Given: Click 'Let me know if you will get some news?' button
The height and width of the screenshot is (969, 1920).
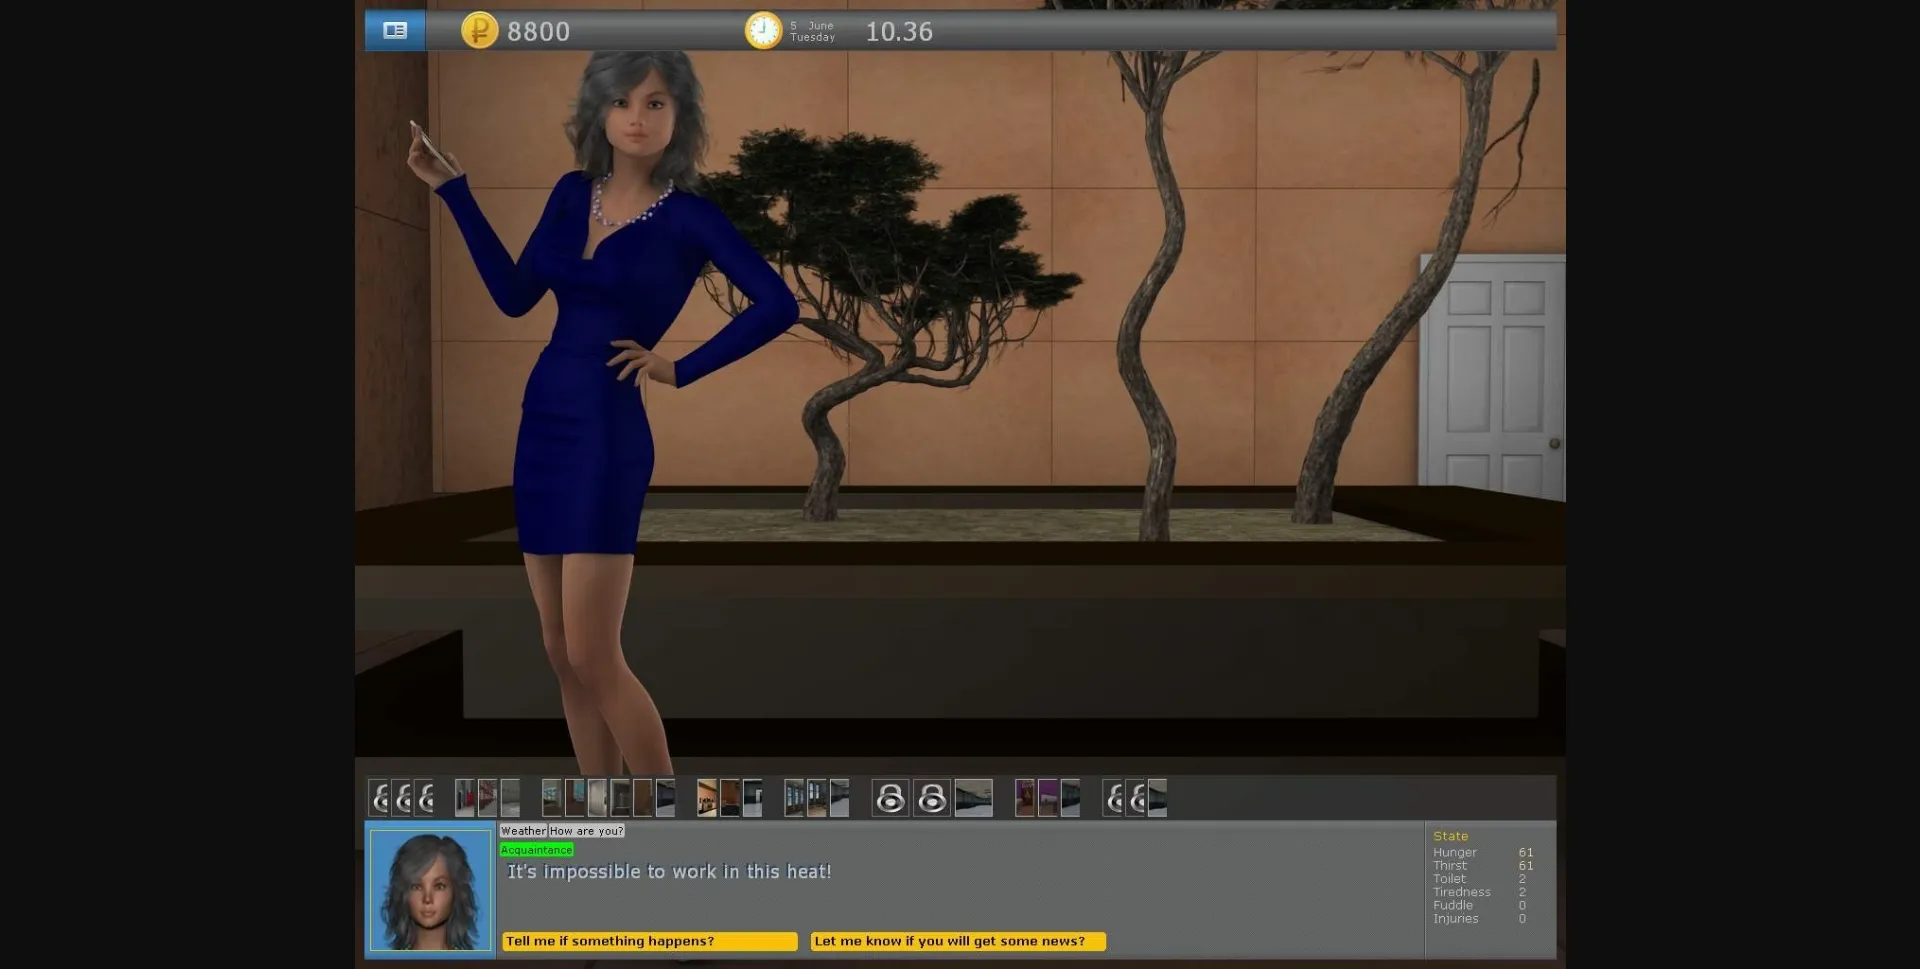Looking at the screenshot, I should pyautogui.click(x=957, y=941).
